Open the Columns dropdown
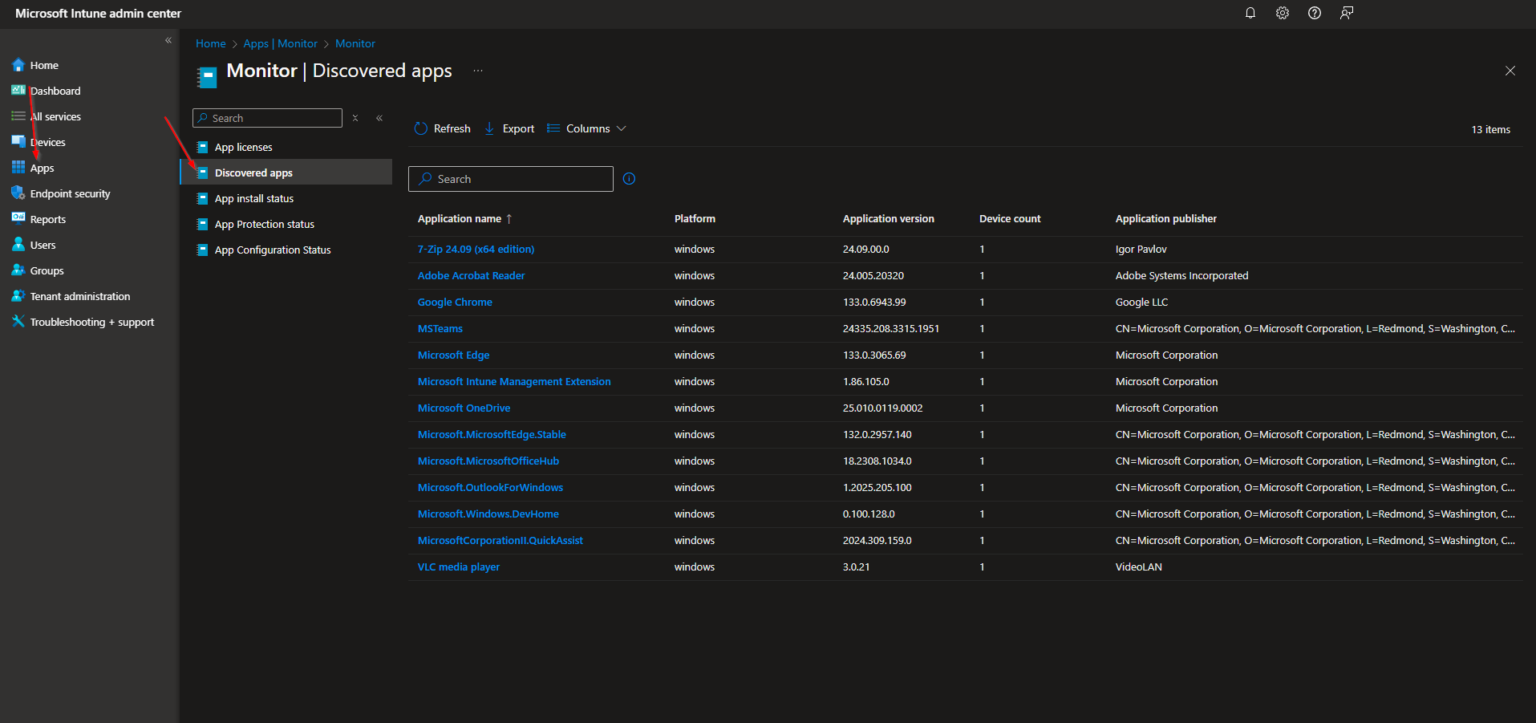Viewport: 1536px width, 723px height. (x=587, y=129)
